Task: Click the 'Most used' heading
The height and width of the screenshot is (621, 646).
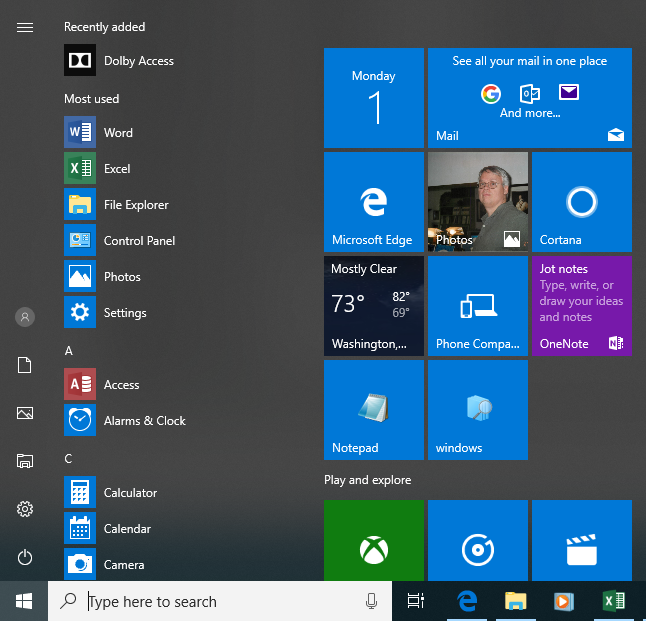Action: tap(91, 99)
